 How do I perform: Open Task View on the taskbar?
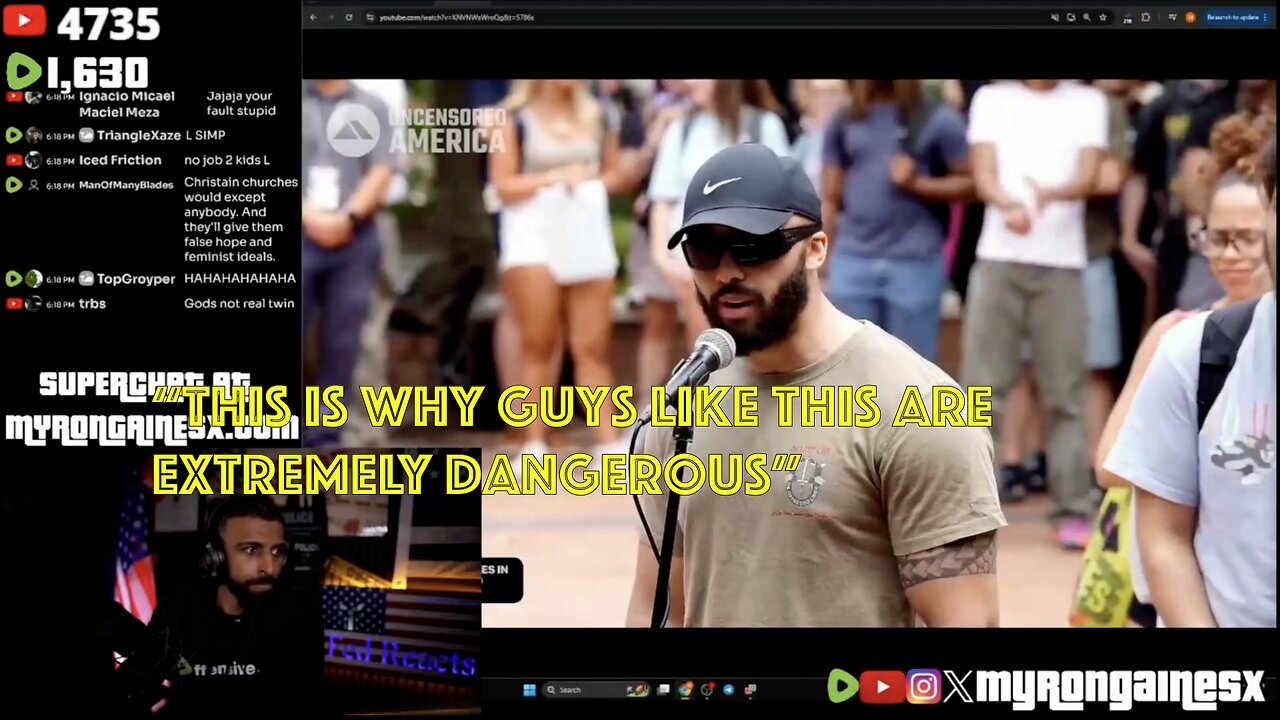click(663, 690)
